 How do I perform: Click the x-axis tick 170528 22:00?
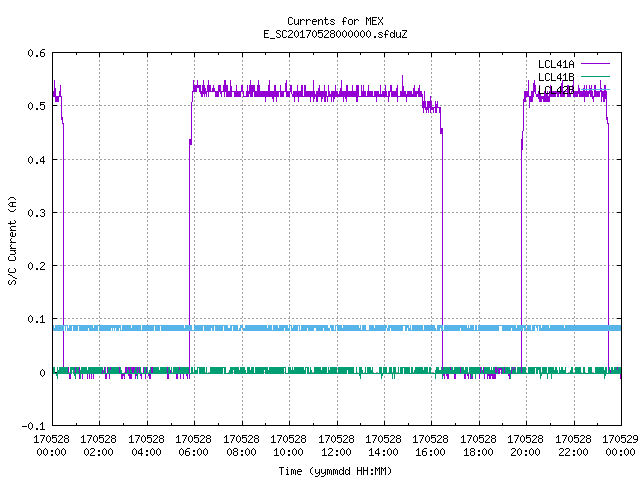pyautogui.click(x=573, y=446)
